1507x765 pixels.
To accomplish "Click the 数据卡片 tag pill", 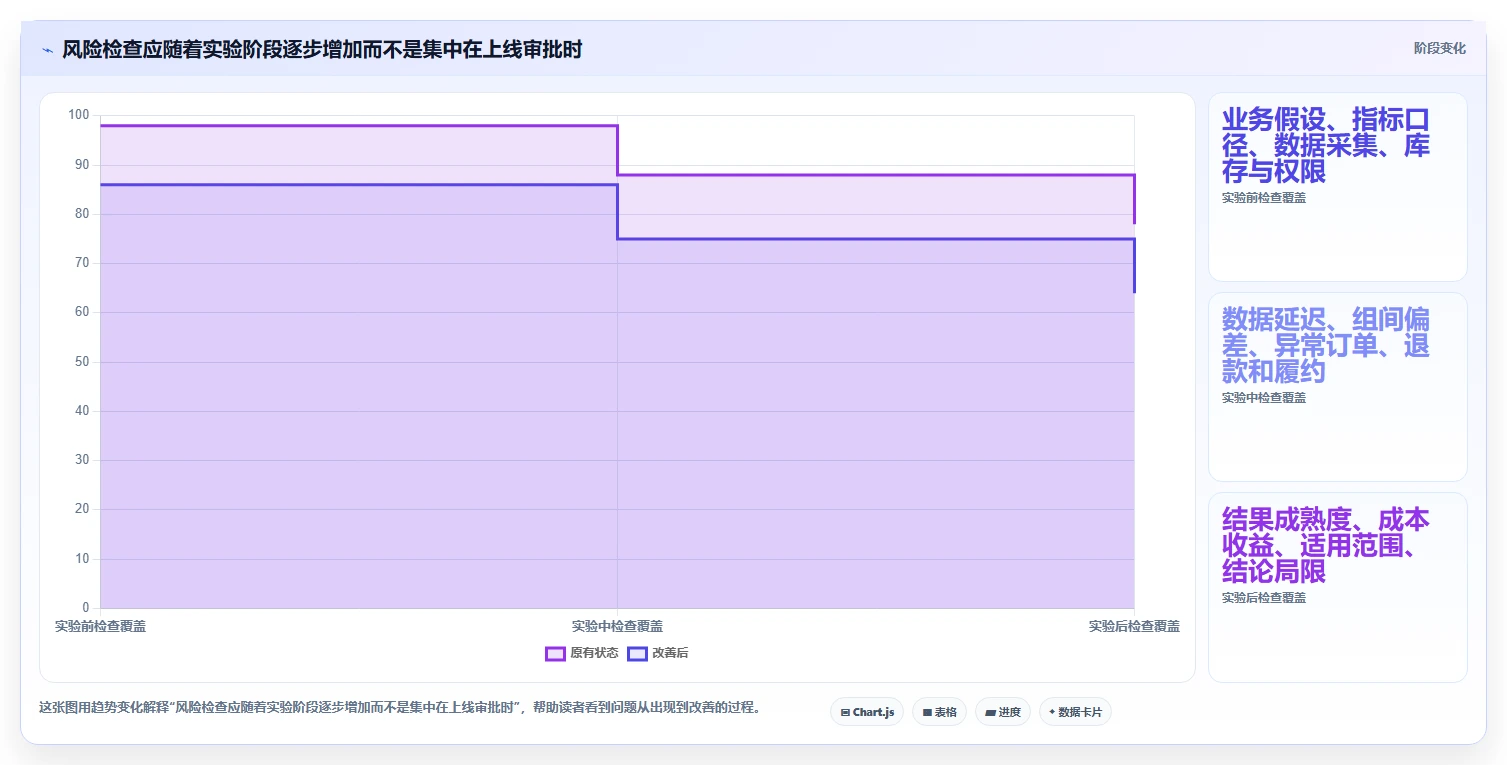I will 1075,712.
